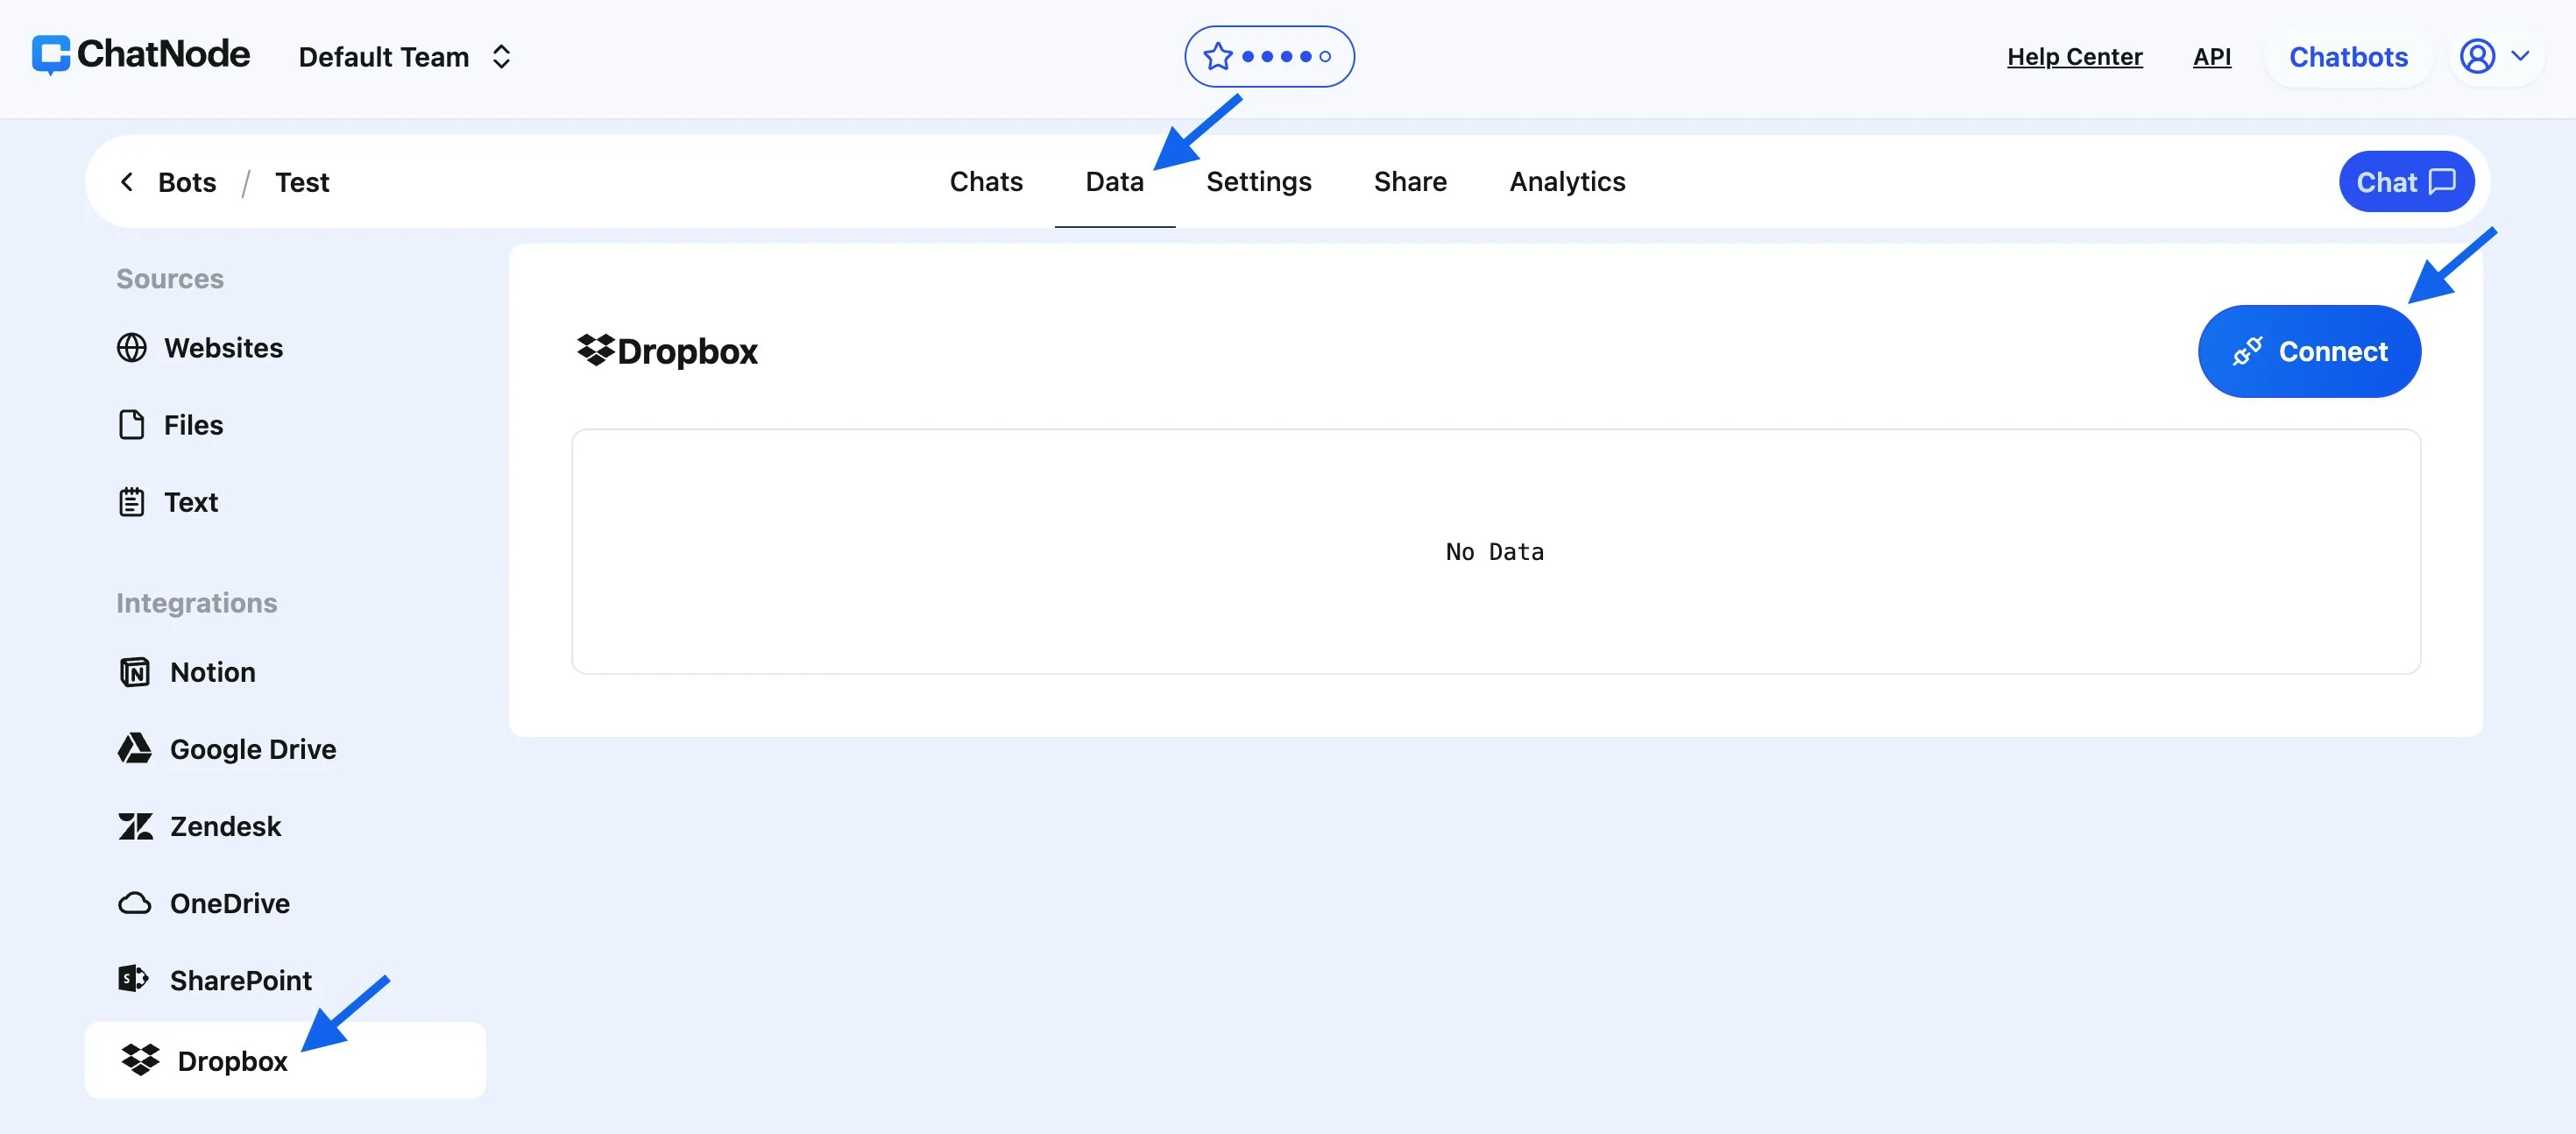Open the Websites source globe icon
Viewport: 2576px width, 1134px height.
click(132, 348)
